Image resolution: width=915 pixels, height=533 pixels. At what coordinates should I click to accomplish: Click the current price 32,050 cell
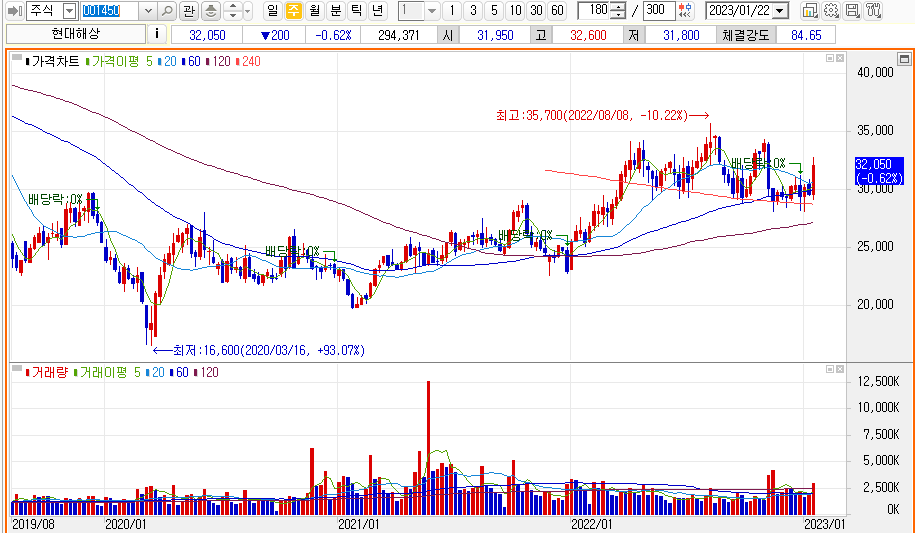[x=207, y=36]
